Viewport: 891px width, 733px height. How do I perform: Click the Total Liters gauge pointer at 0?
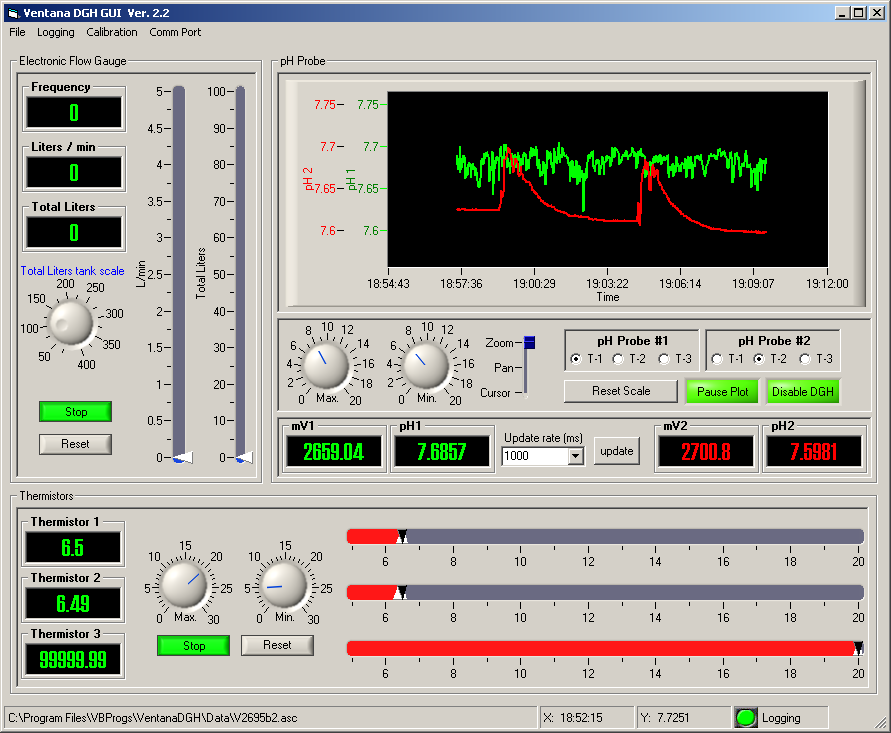pyautogui.click(x=244, y=457)
